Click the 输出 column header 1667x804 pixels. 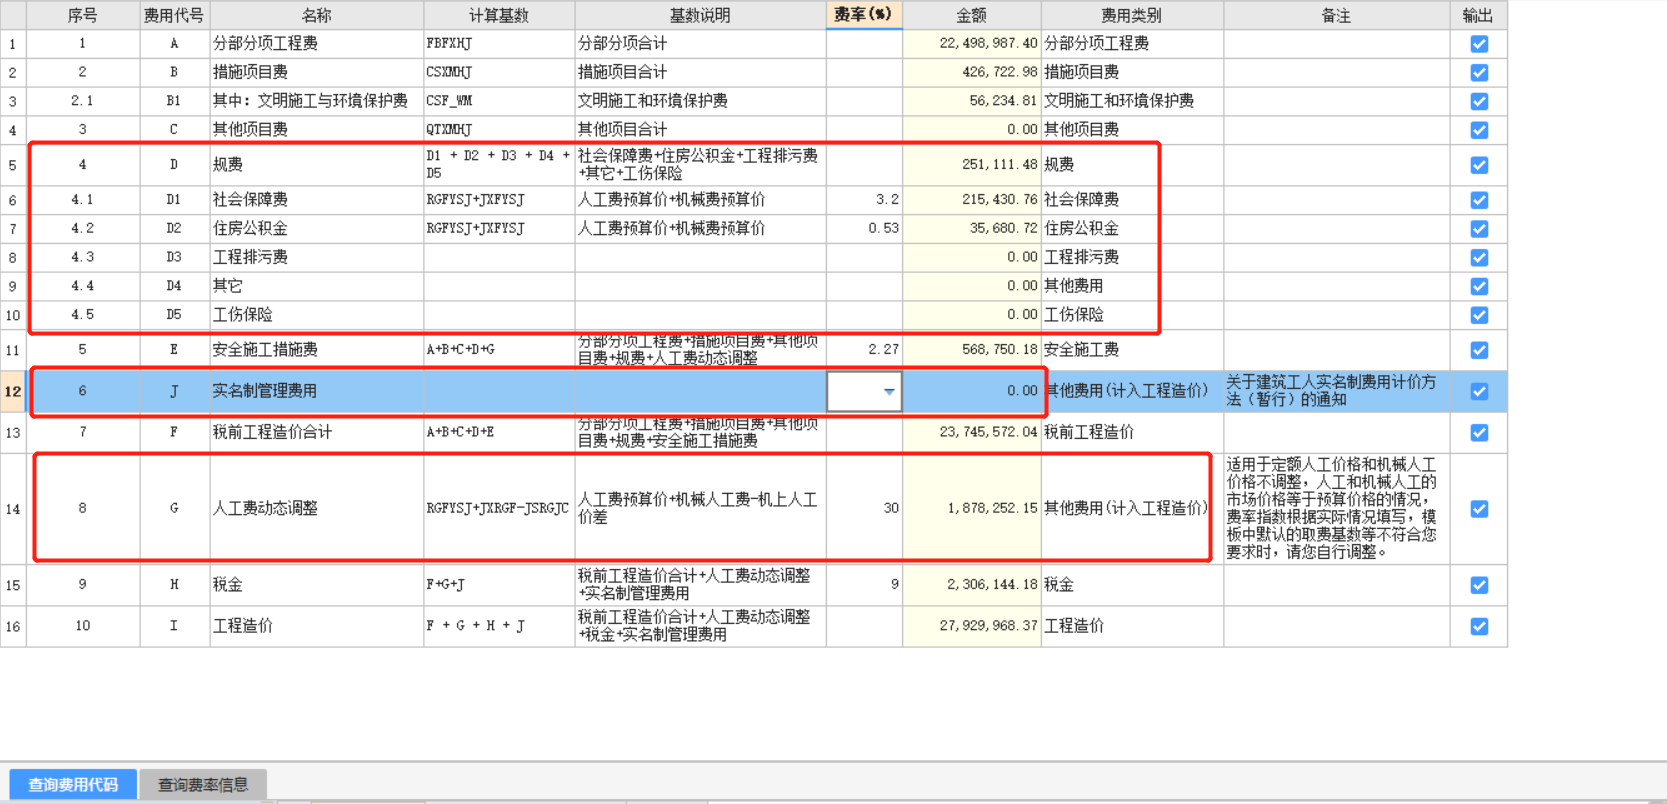(1478, 15)
